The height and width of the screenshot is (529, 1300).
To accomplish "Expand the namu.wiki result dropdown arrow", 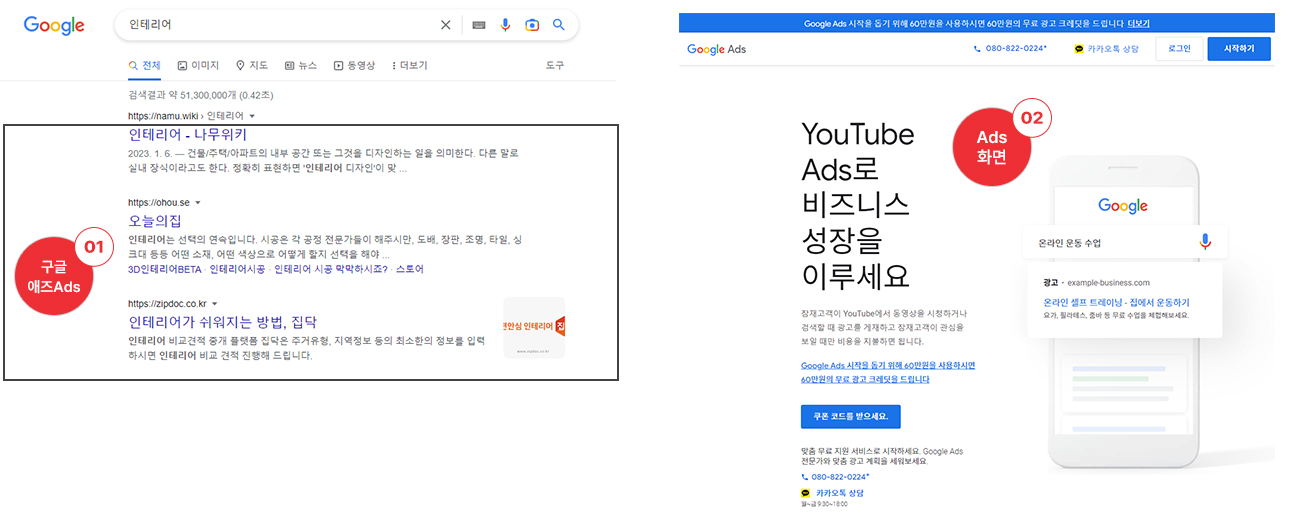I will [251, 117].
